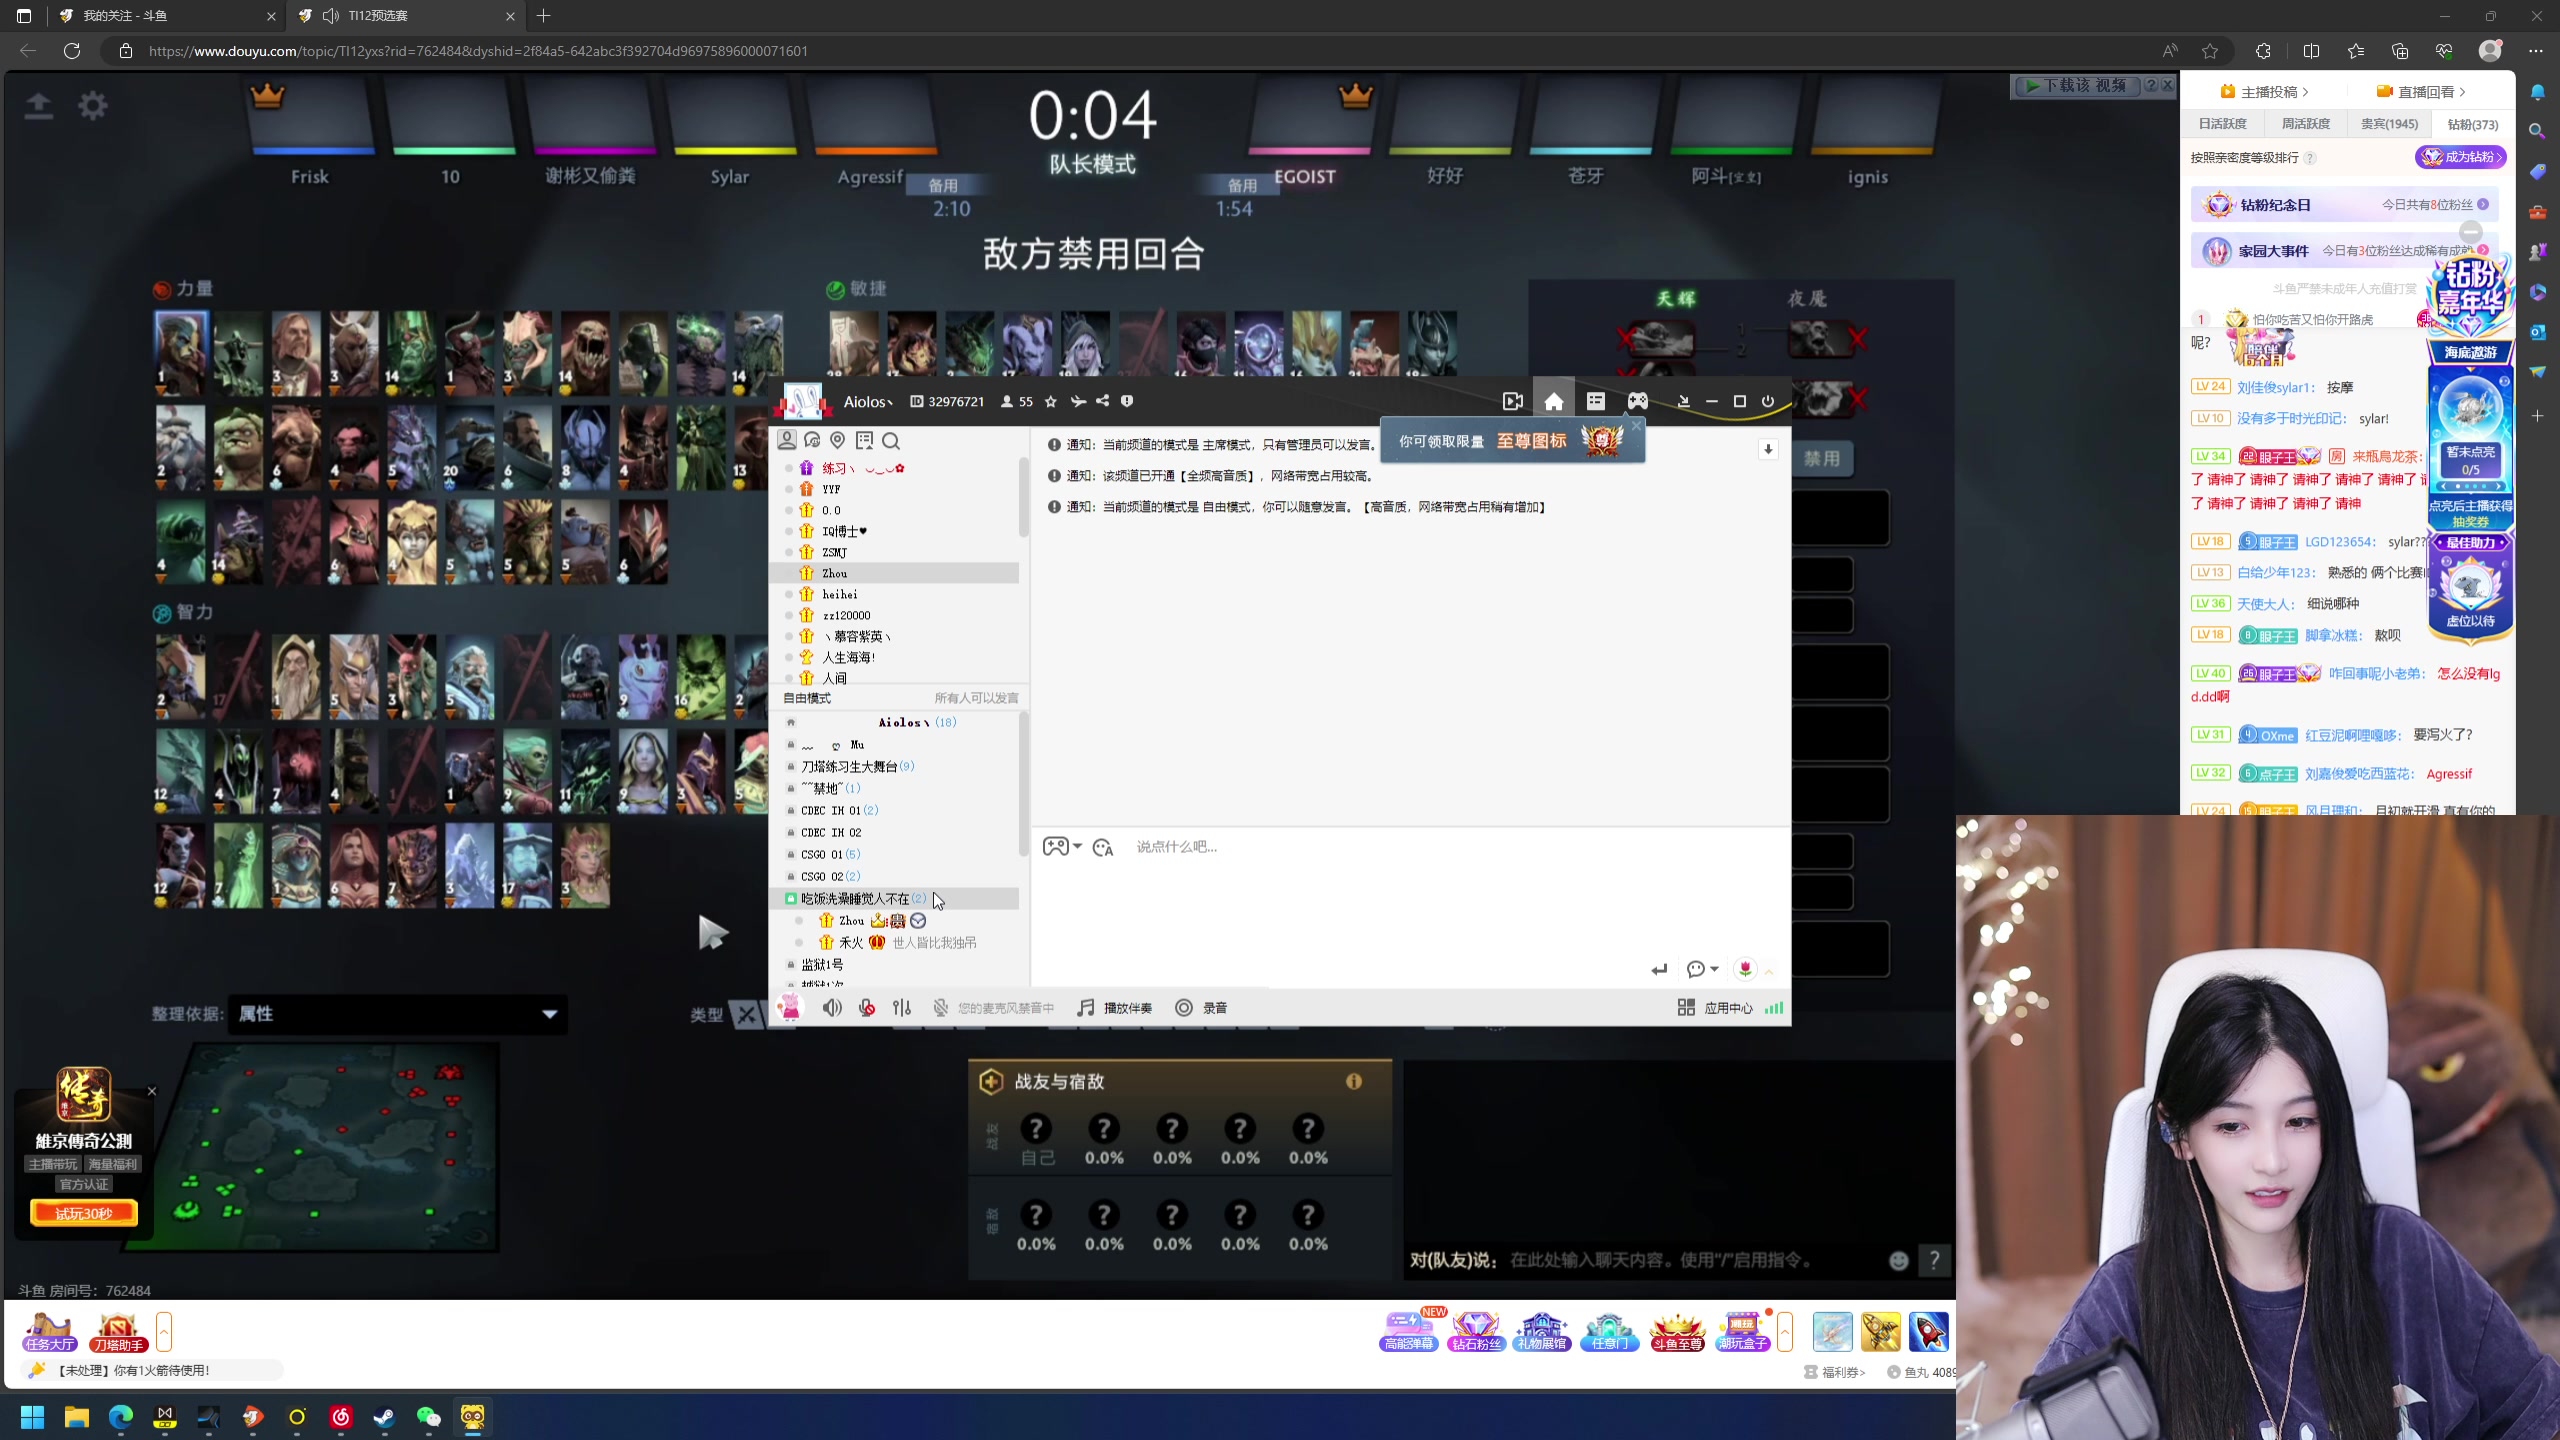Image resolution: width=2560 pixels, height=1440 pixels.
Task: Open the chat emoticon dropdown arrow
Action: click(1078, 847)
